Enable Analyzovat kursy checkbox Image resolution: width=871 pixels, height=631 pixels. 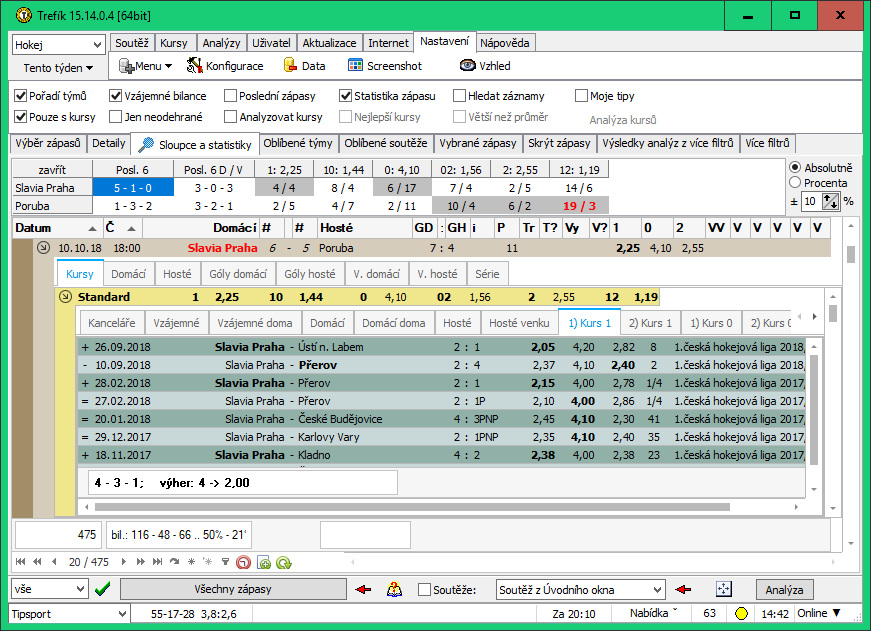click(231, 117)
